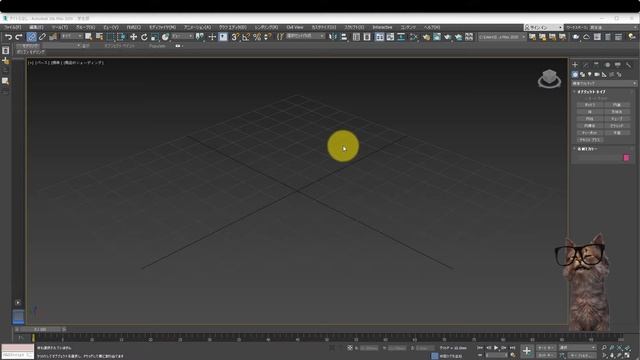Open the File menu
This screenshot has width=640, height=360.
[12, 27]
